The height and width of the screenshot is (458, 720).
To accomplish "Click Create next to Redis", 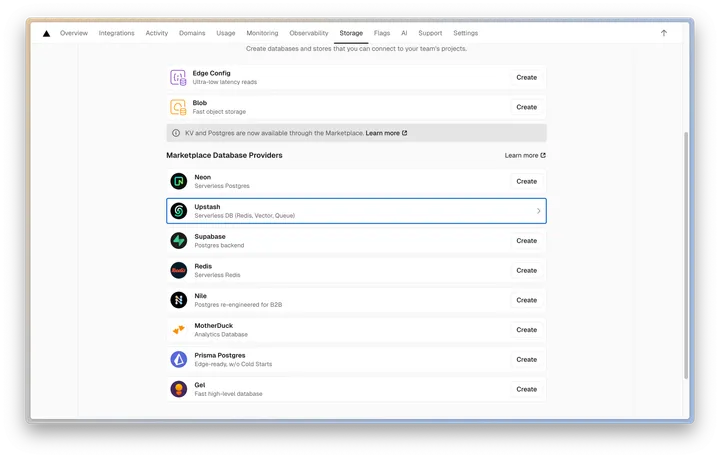I will coord(526,271).
